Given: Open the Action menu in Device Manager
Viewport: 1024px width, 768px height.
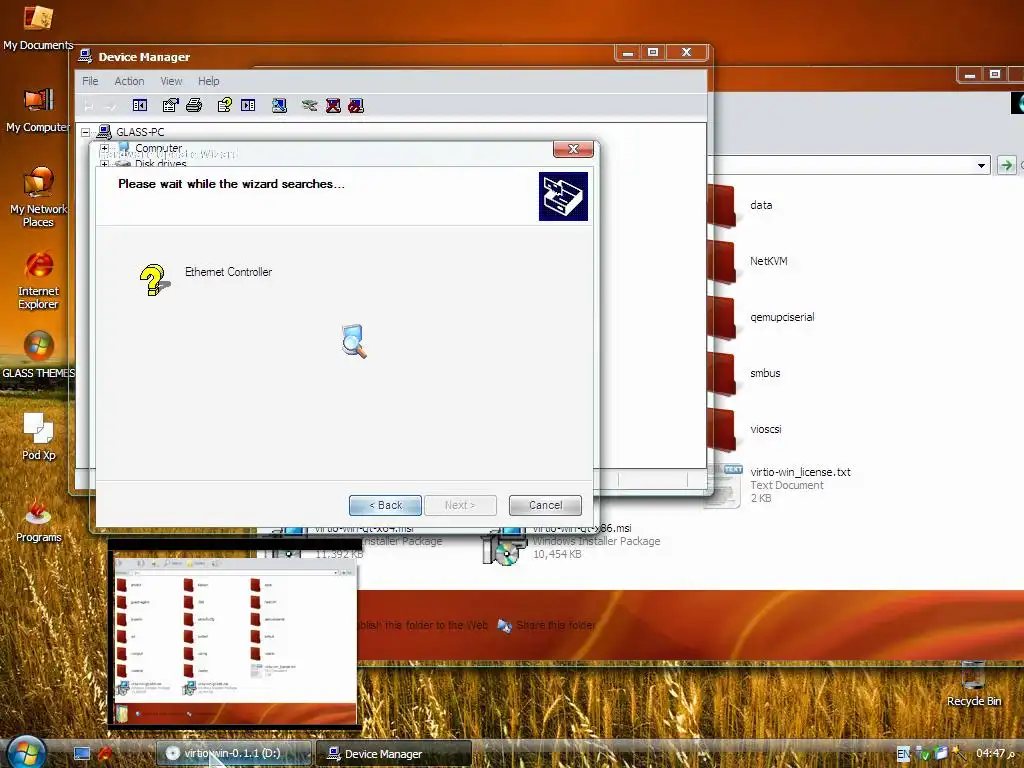Looking at the screenshot, I should click(x=129, y=81).
